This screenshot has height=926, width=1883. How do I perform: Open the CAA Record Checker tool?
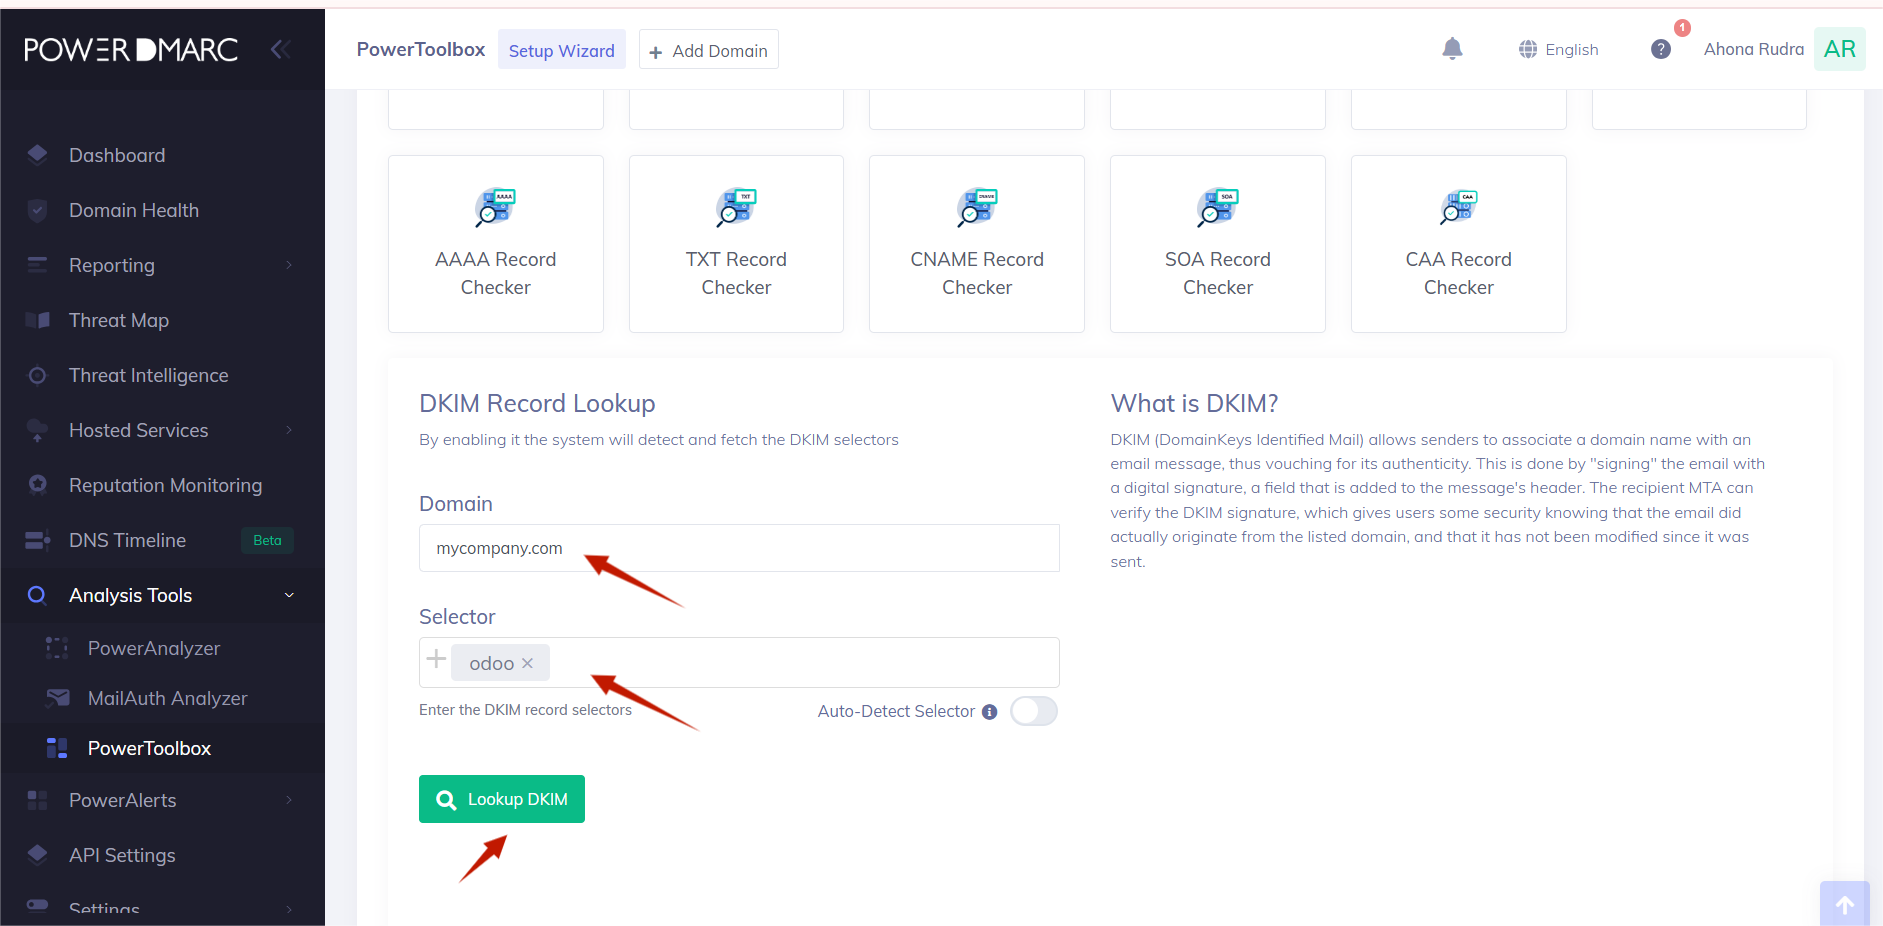click(x=1458, y=244)
